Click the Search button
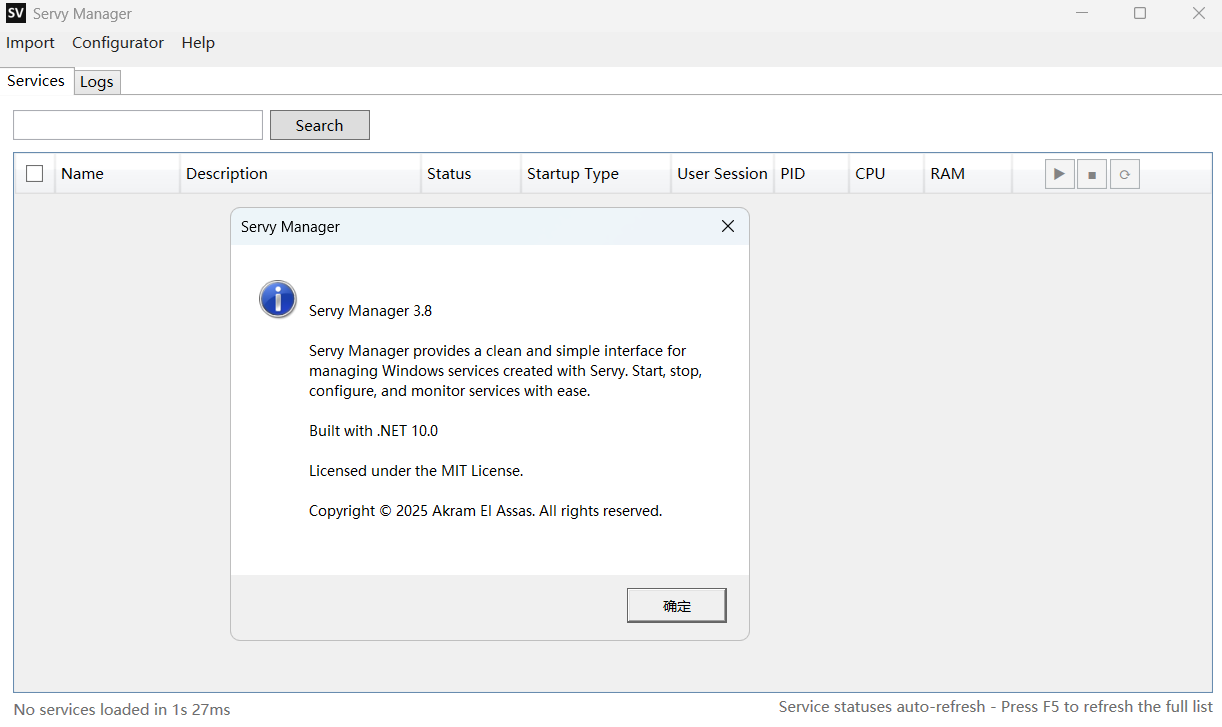1222x727 pixels. pyautogui.click(x=320, y=125)
